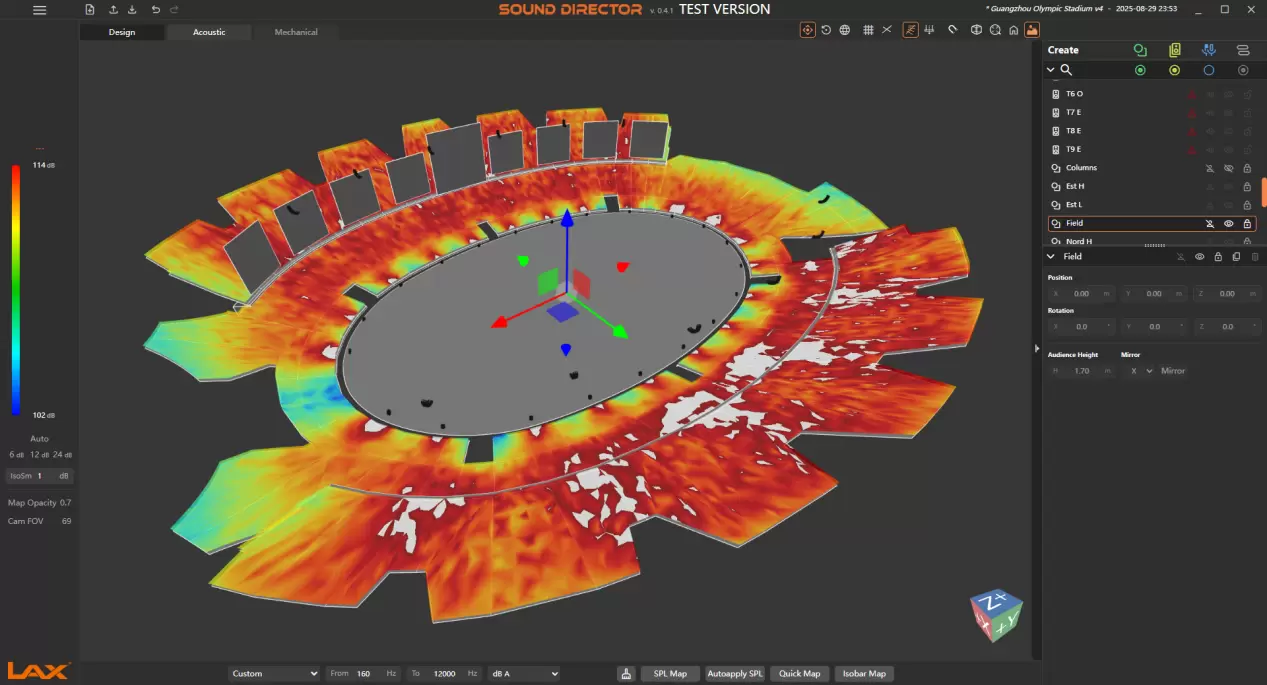1267x685 pixels.
Task: Click the undo arrow icon
Action: 155,10
